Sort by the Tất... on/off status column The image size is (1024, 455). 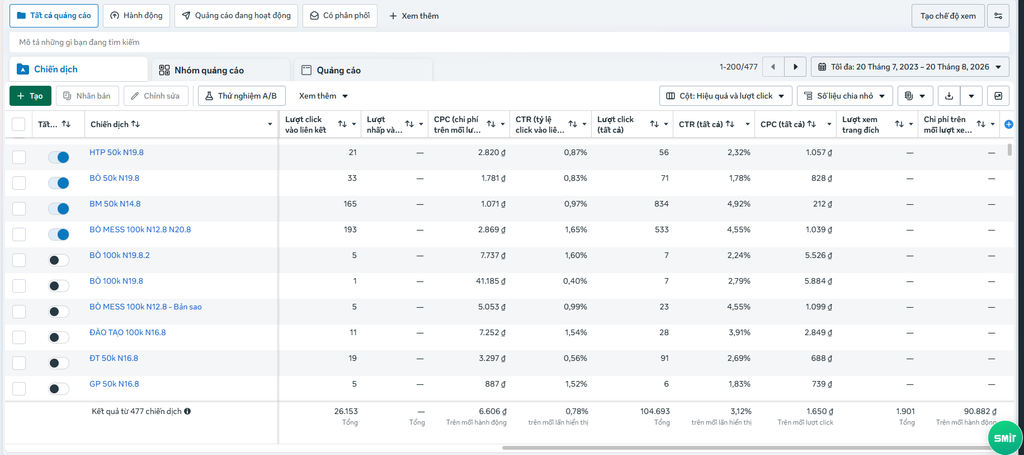click(x=66, y=124)
